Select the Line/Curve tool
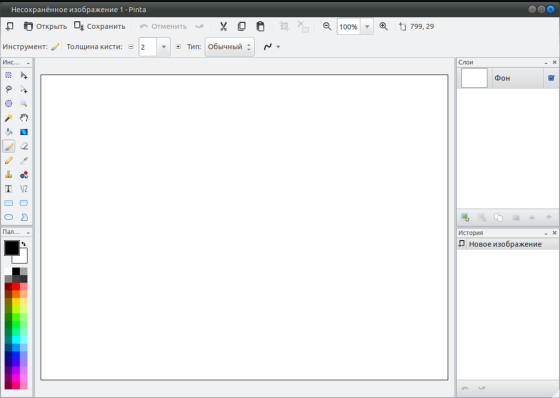Image resolution: width=560 pixels, height=398 pixels. coord(24,189)
